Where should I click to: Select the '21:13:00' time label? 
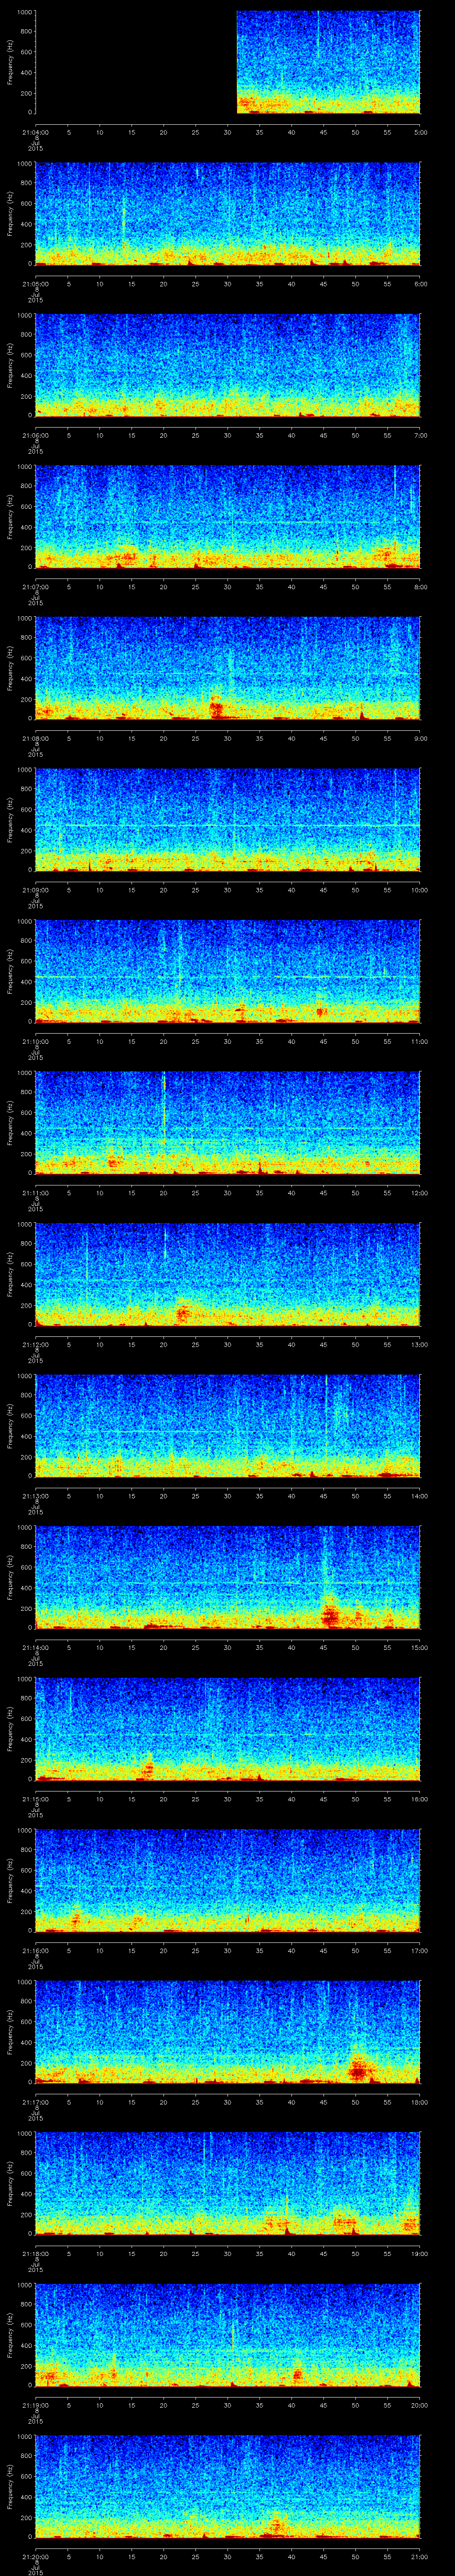coord(35,1495)
